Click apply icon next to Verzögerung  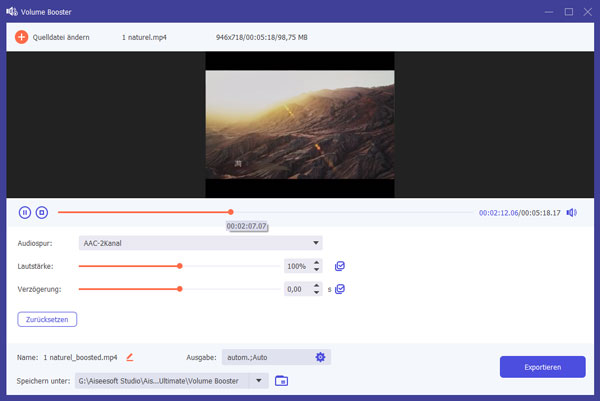pos(341,289)
